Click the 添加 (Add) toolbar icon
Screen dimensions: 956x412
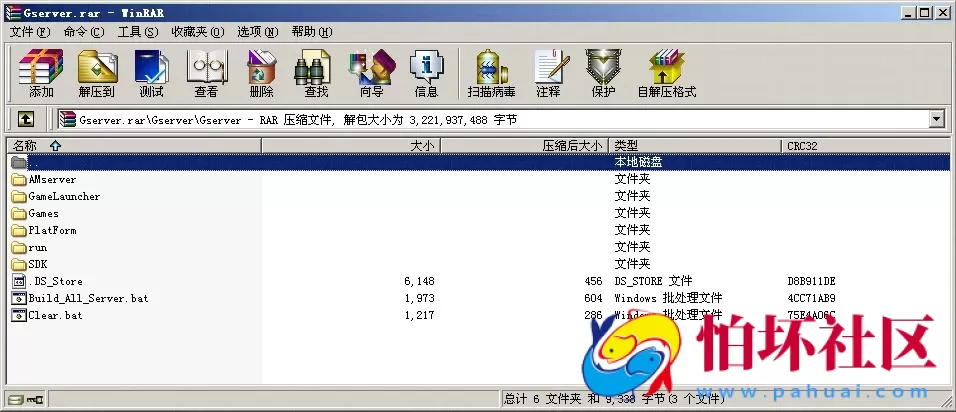(41, 74)
